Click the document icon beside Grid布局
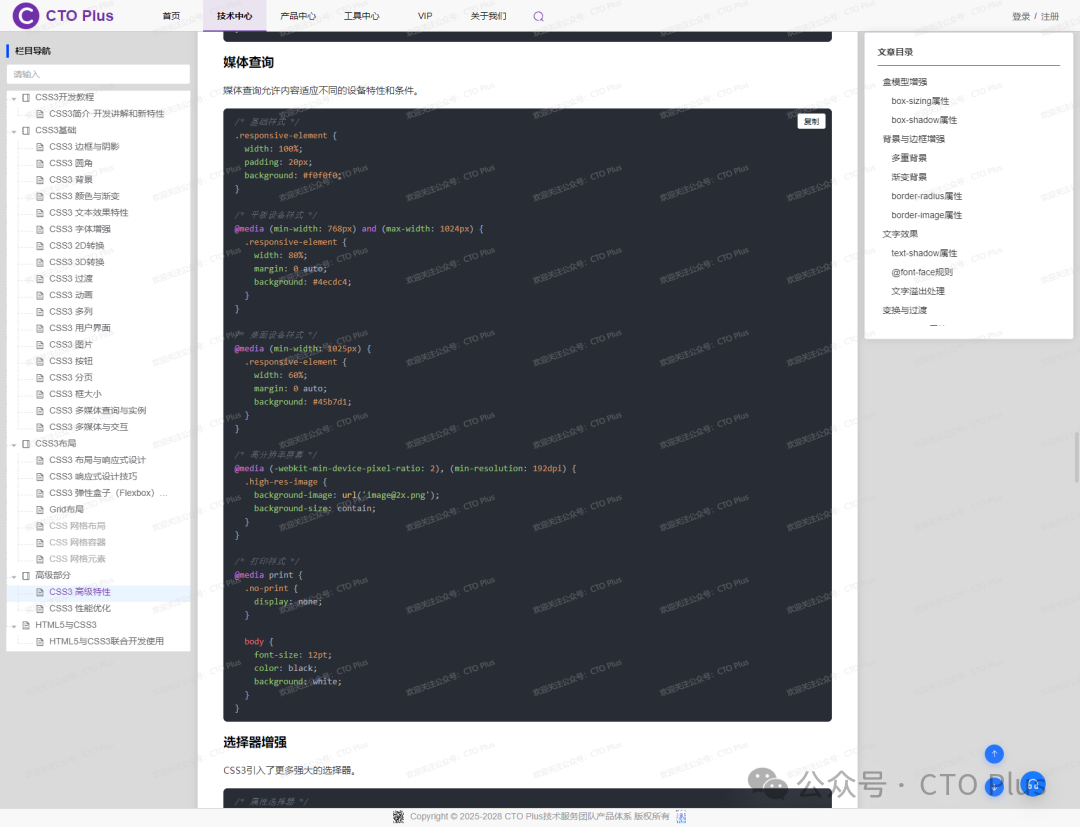Viewport: 1080px width, 827px height. click(40, 510)
